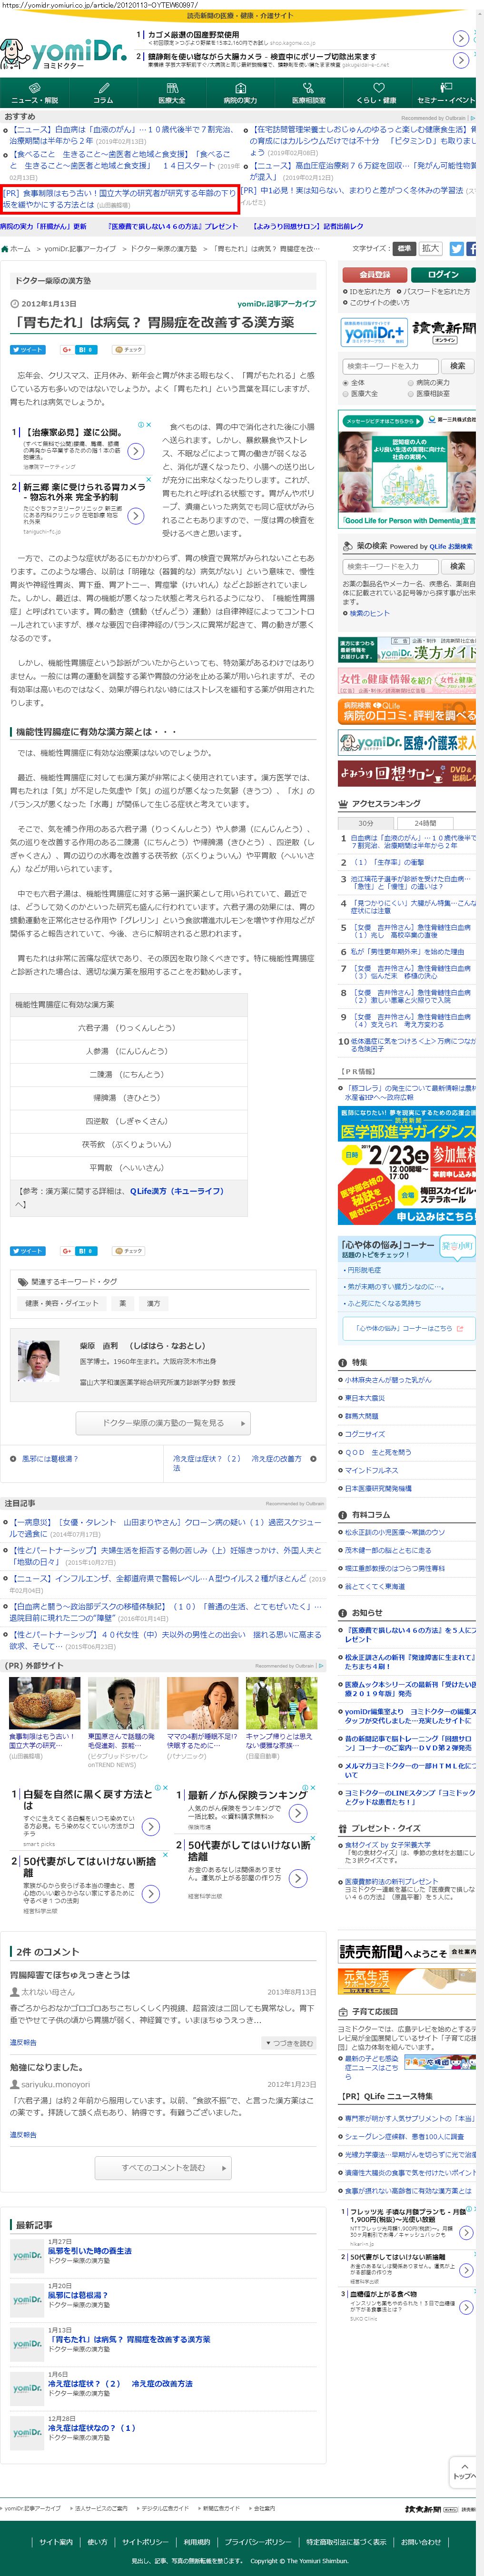Open the 検索のヒント link
This screenshot has height=2576, width=484.
point(370,613)
